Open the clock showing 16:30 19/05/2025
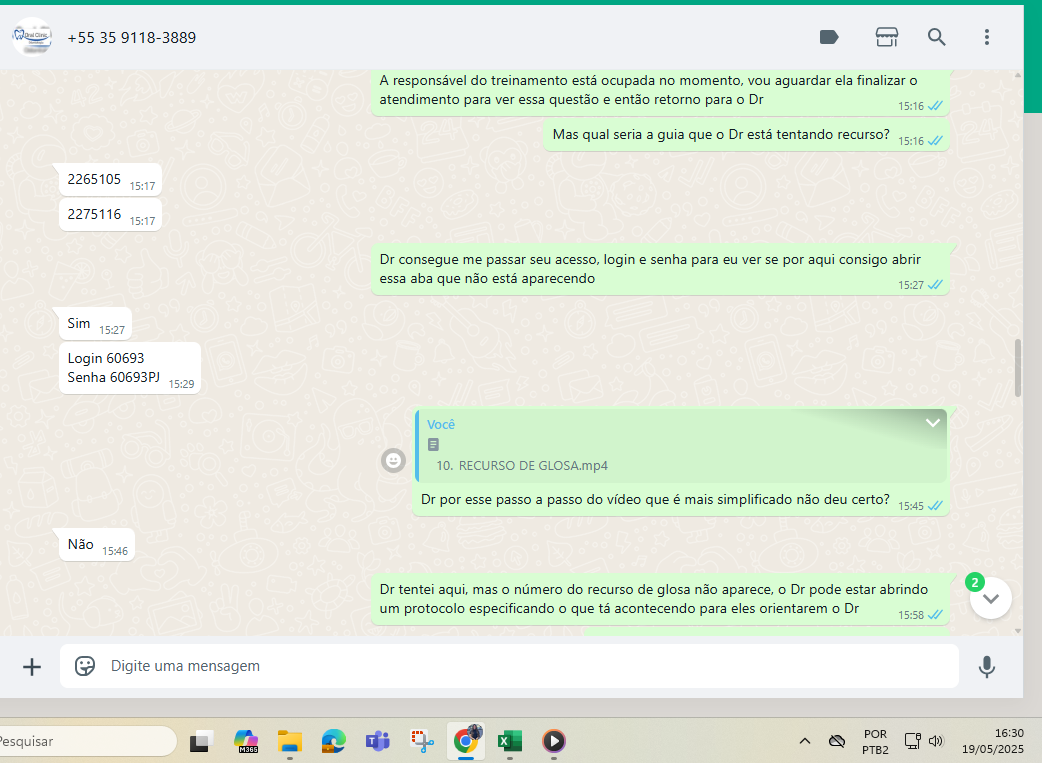Viewport: 1042px width, 763px height. point(993,741)
